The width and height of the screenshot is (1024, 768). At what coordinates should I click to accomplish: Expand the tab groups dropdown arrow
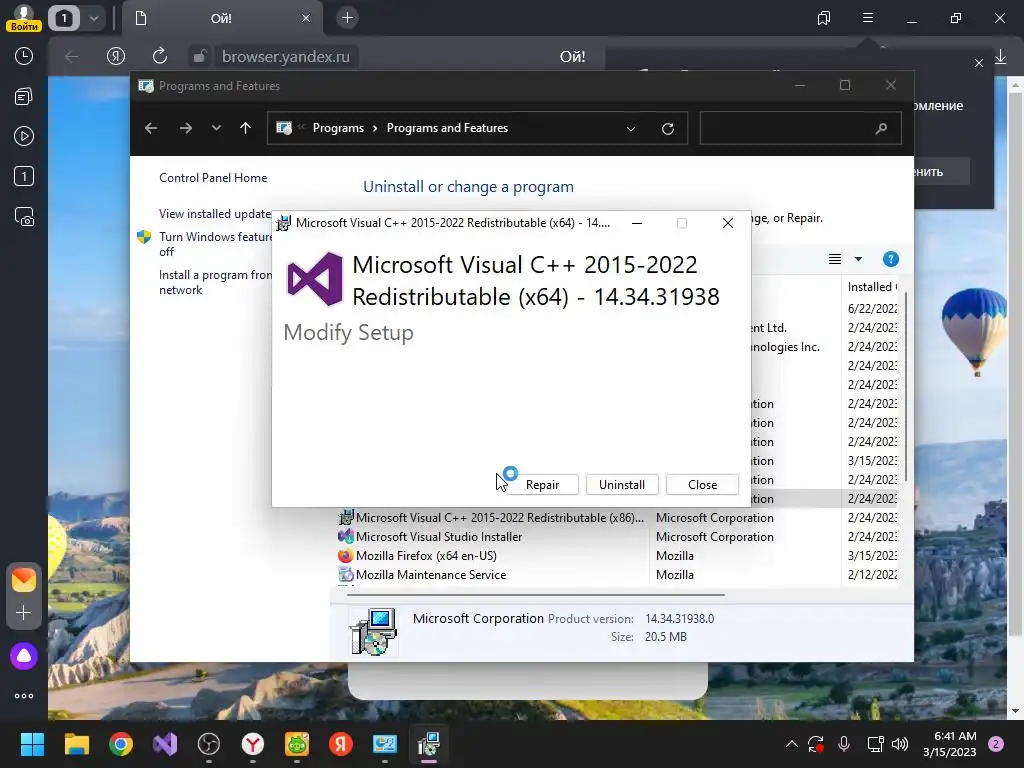94,18
